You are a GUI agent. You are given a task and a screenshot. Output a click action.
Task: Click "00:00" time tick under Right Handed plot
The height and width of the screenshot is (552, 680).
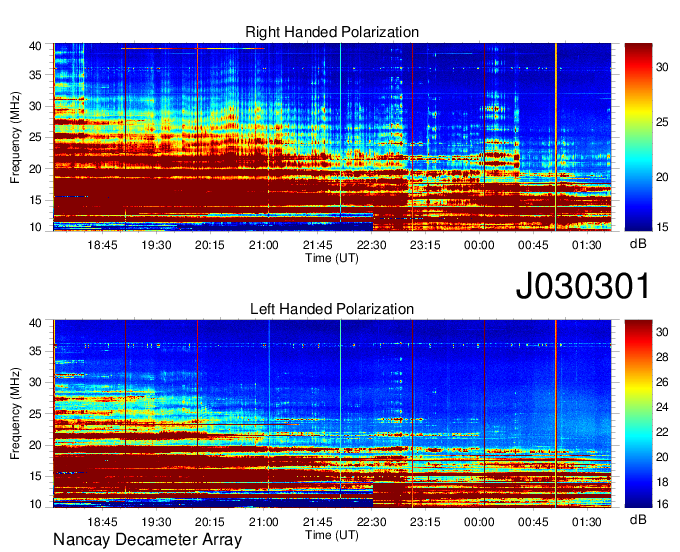479,245
